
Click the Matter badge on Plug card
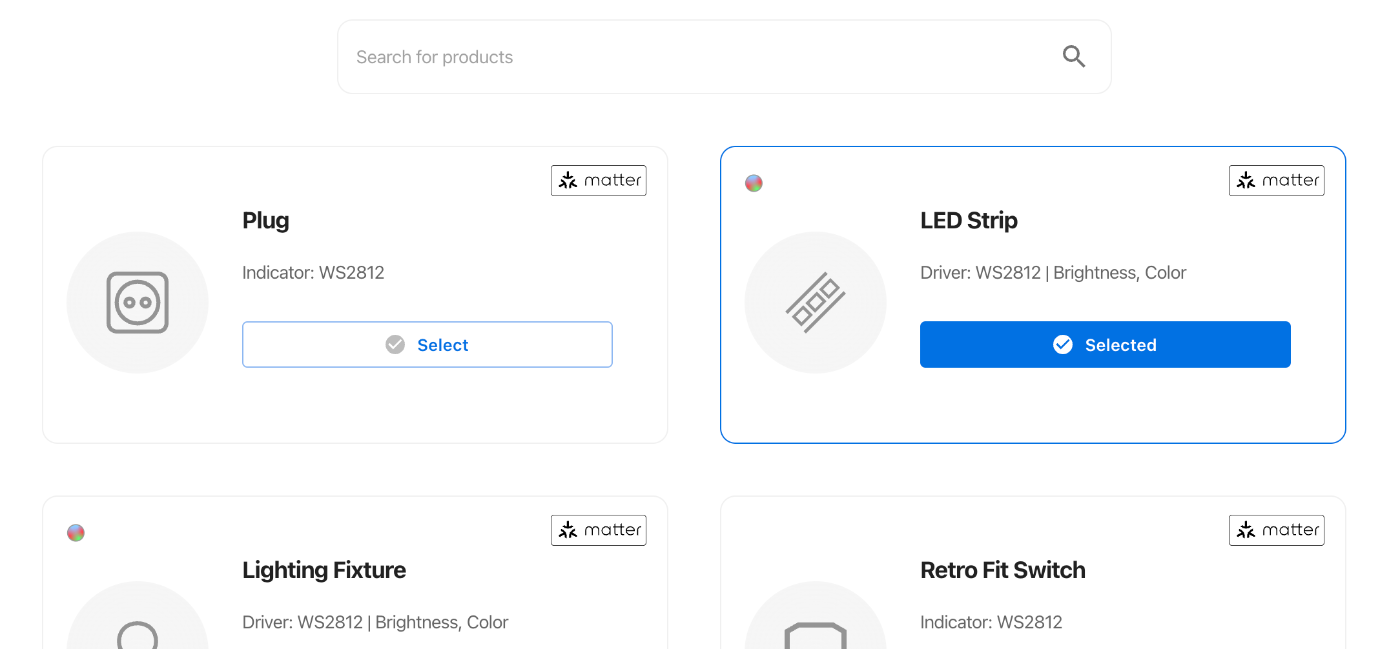(x=599, y=180)
